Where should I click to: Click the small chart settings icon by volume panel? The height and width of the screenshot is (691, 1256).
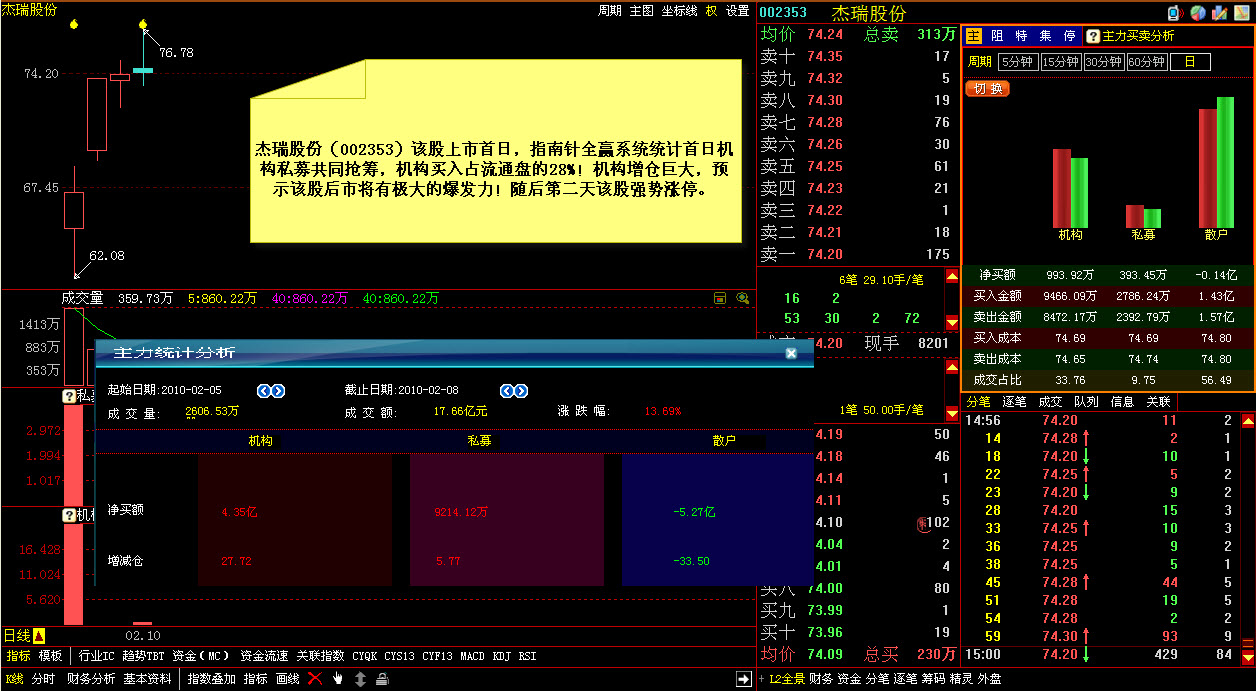pos(719,298)
